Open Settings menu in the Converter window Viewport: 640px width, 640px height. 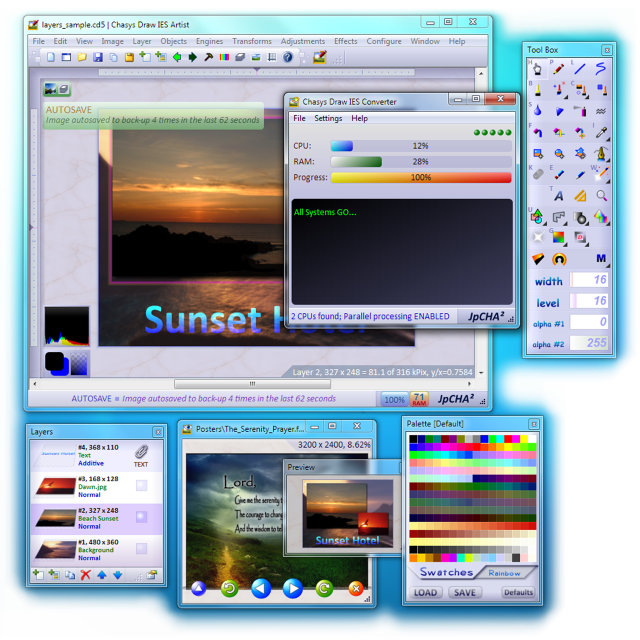pos(328,118)
